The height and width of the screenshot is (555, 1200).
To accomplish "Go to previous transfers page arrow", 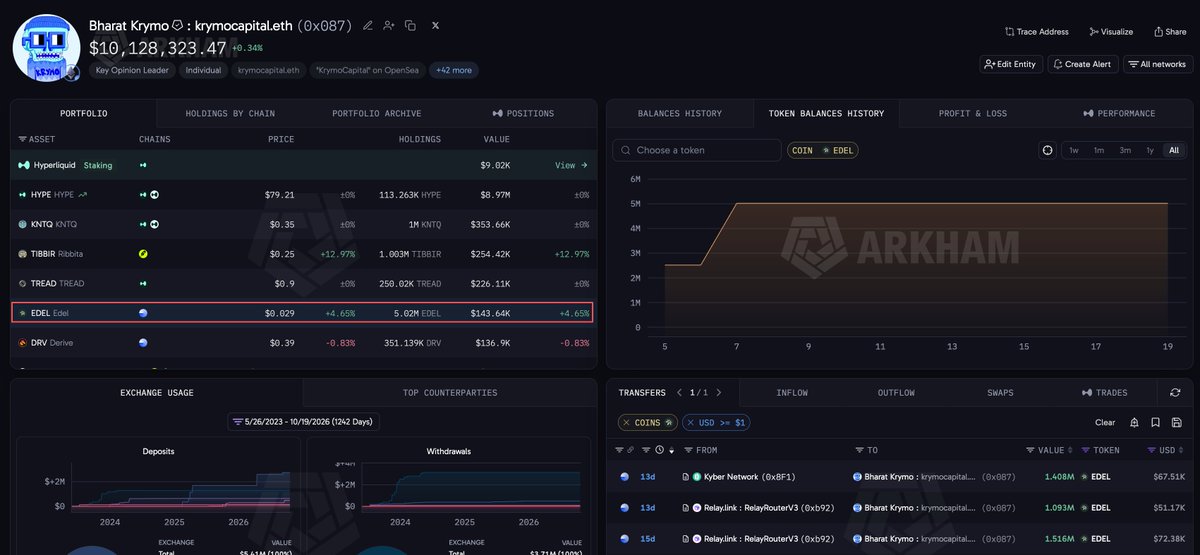I will [679, 393].
